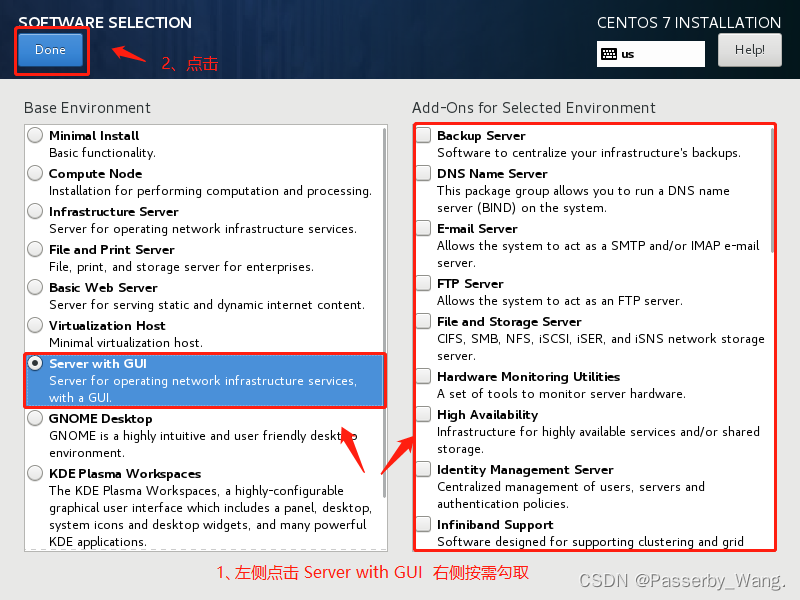Image resolution: width=800 pixels, height=600 pixels.
Task: Check Hardware Monitoring Utilities add-on
Action: [423, 376]
